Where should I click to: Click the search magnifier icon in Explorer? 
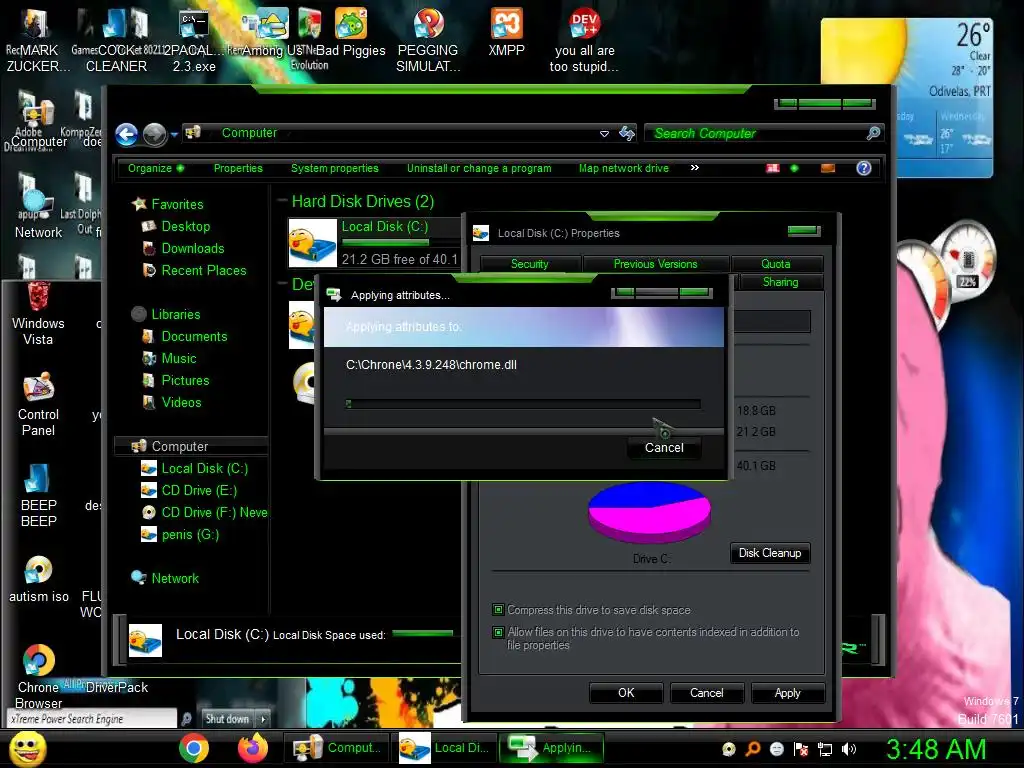[873, 133]
